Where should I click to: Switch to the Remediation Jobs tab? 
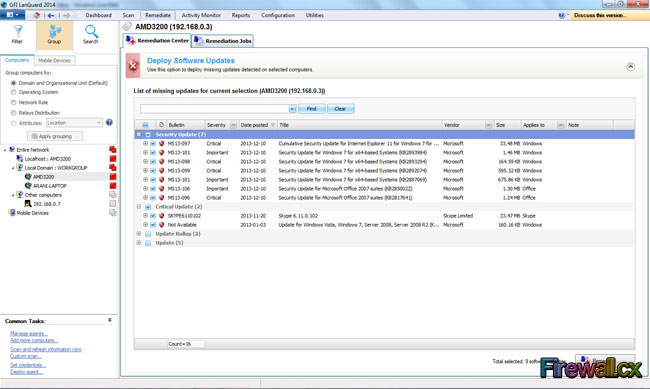click(223, 41)
